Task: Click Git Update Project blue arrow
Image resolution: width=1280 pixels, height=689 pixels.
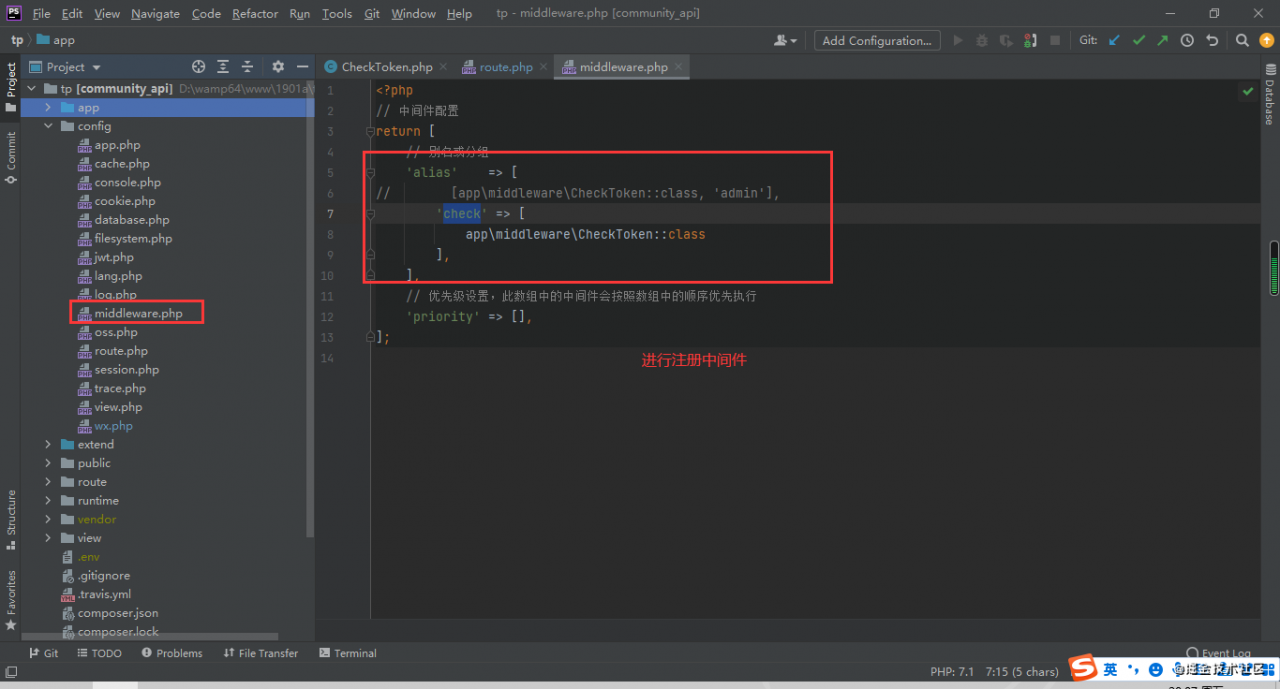Action: pyautogui.click(x=1115, y=40)
